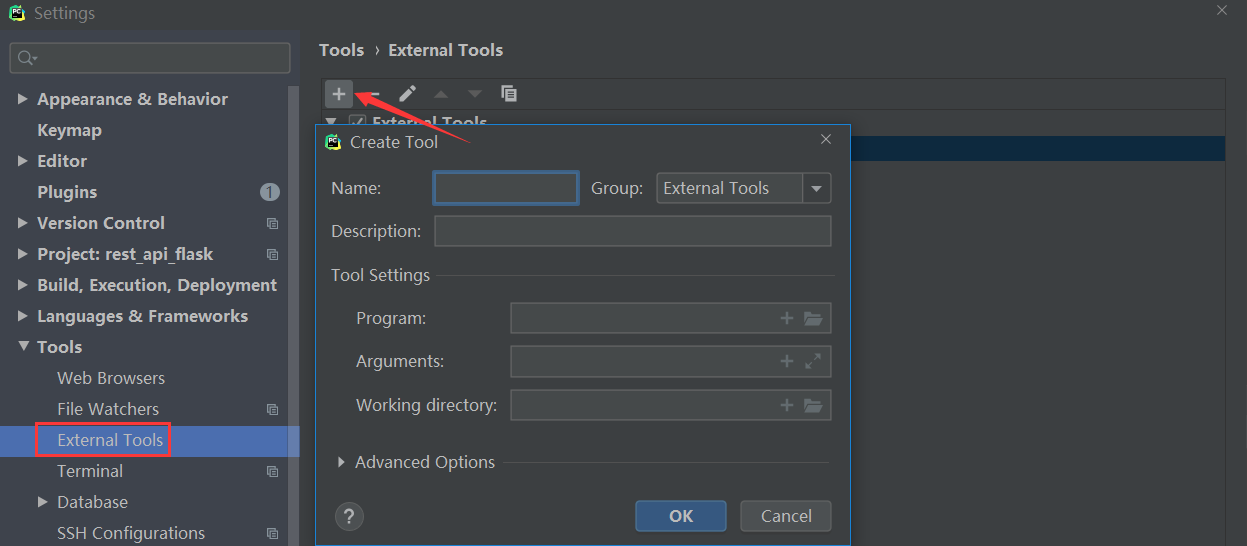Image resolution: width=1247 pixels, height=546 pixels.
Task: Expand Languages & Frameworks node
Action: (22, 316)
